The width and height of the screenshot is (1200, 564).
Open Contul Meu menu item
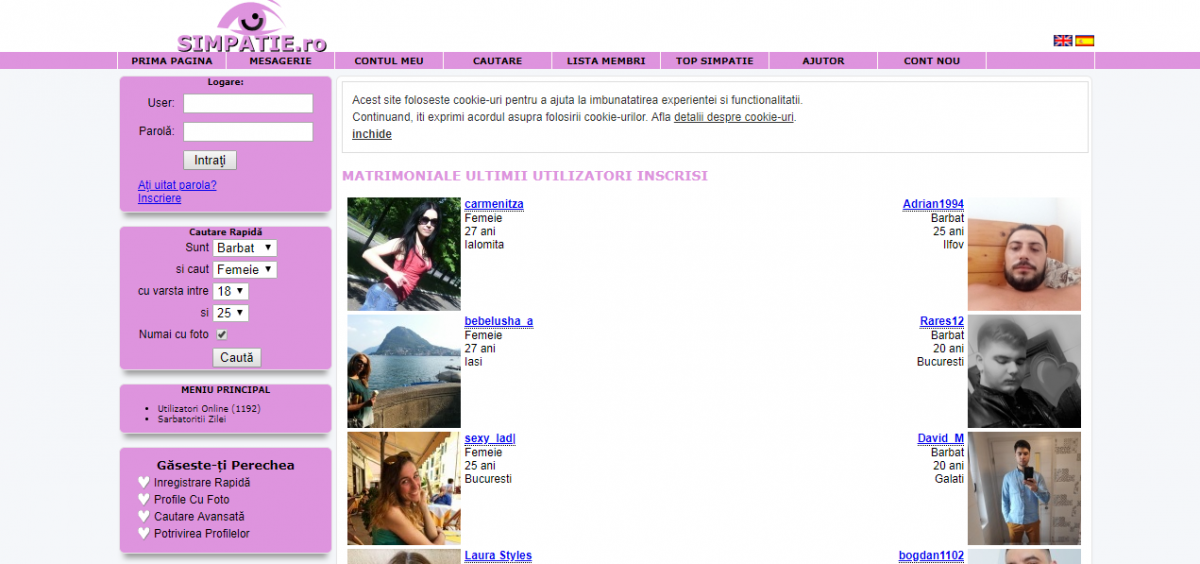click(389, 61)
